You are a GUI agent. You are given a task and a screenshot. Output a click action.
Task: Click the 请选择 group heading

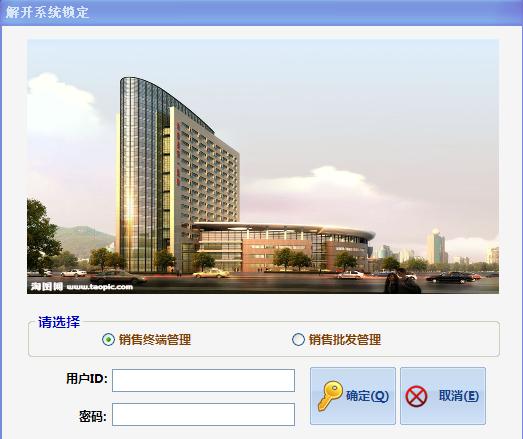[59, 322]
